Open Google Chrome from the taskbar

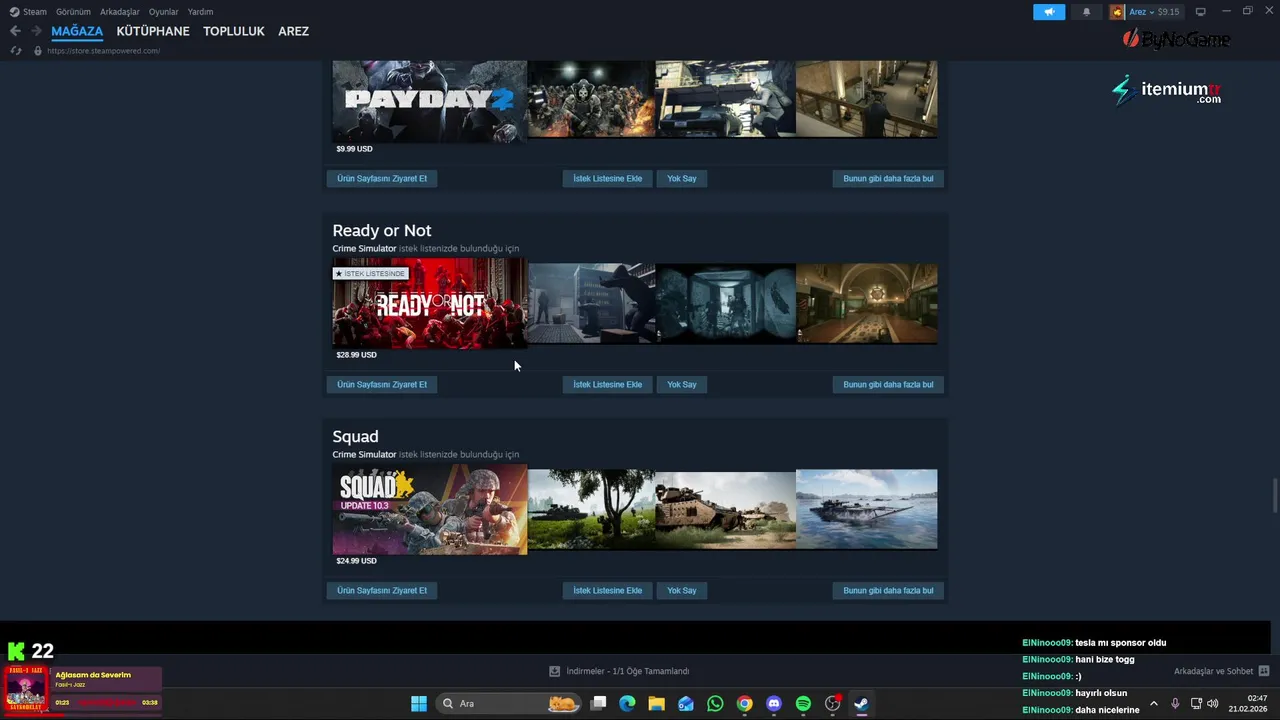click(x=744, y=703)
